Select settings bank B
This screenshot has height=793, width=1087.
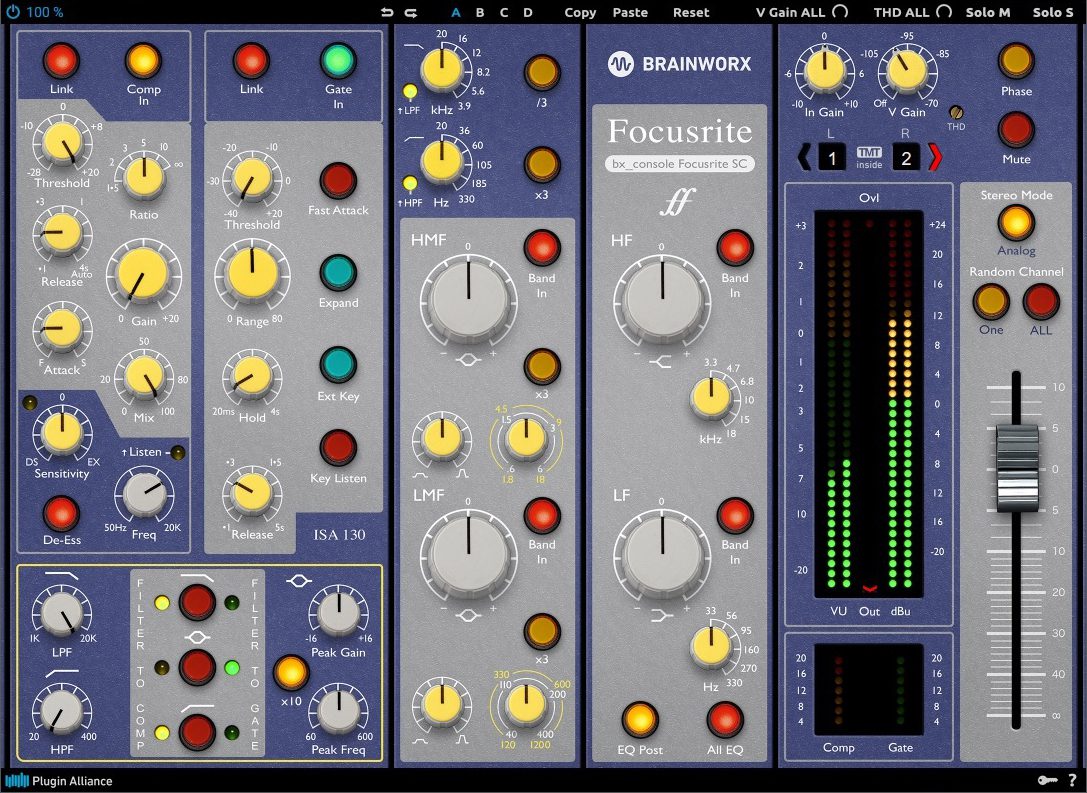[x=479, y=12]
